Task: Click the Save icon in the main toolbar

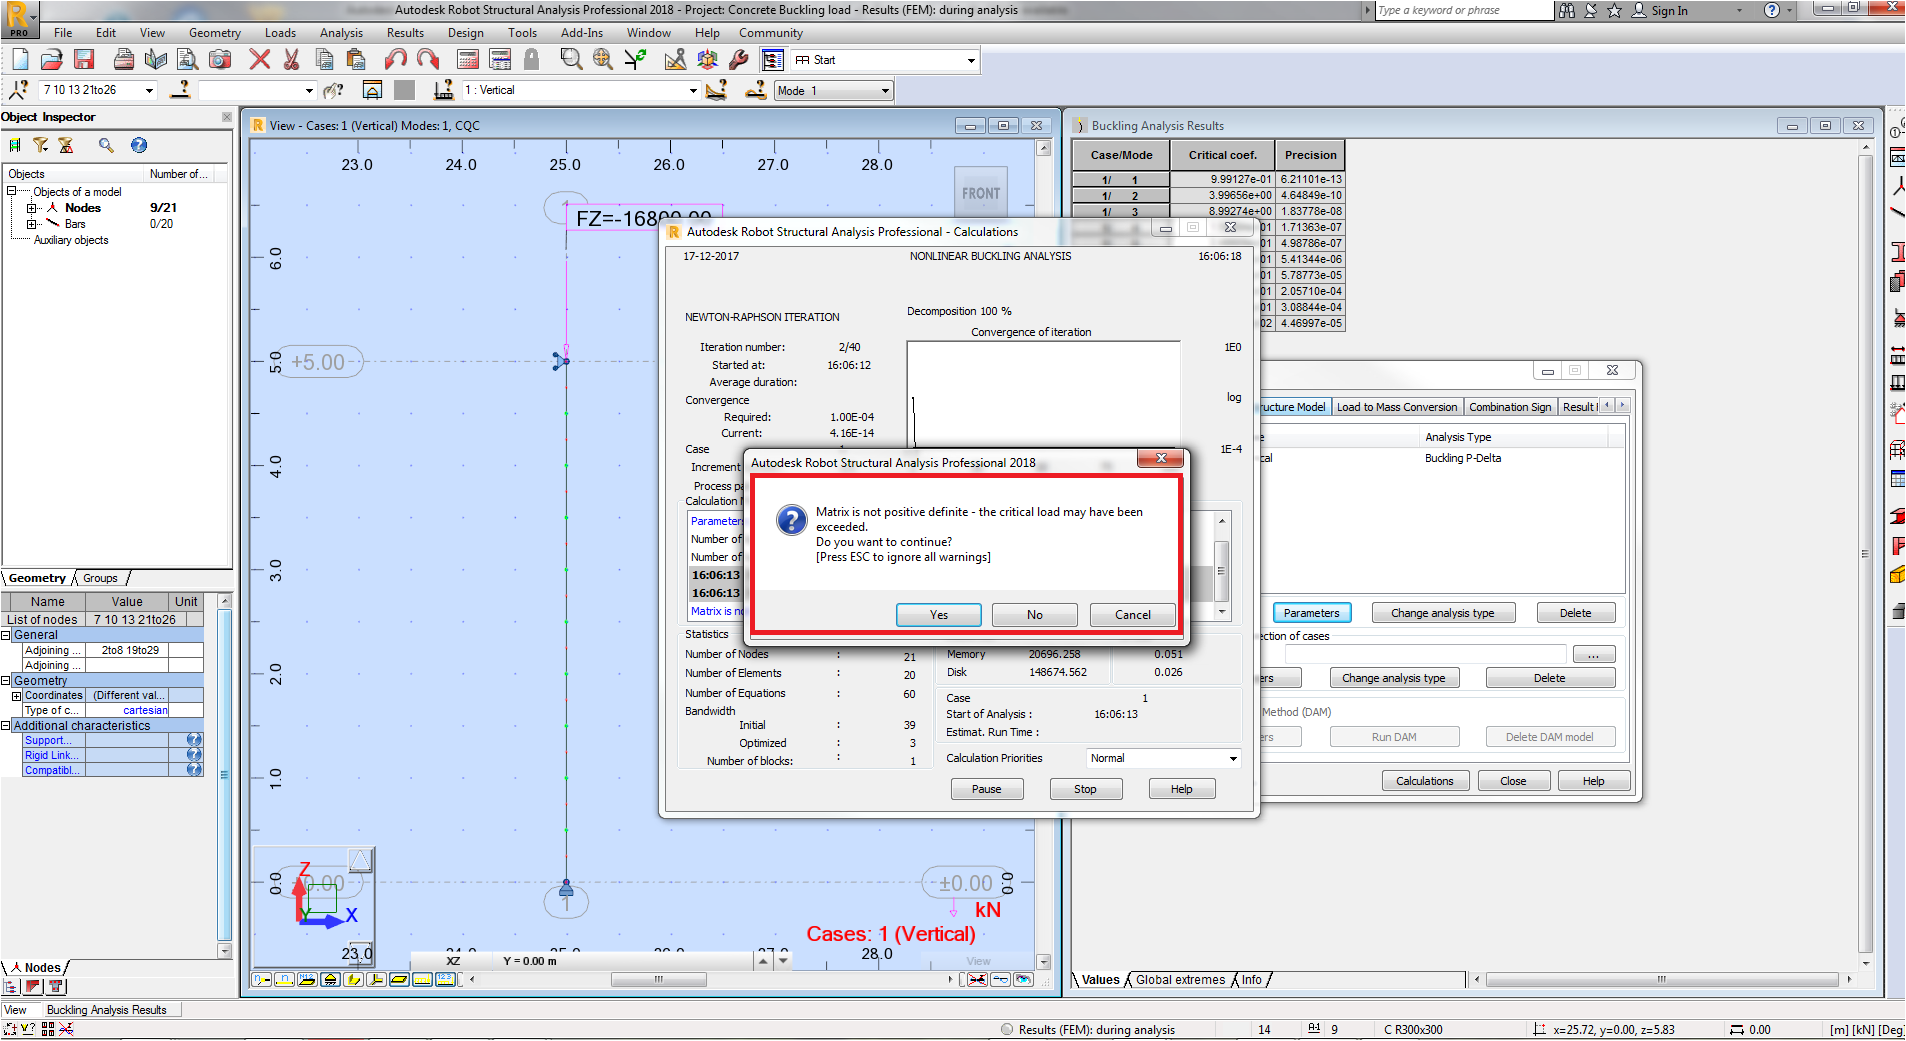Action: coord(84,60)
